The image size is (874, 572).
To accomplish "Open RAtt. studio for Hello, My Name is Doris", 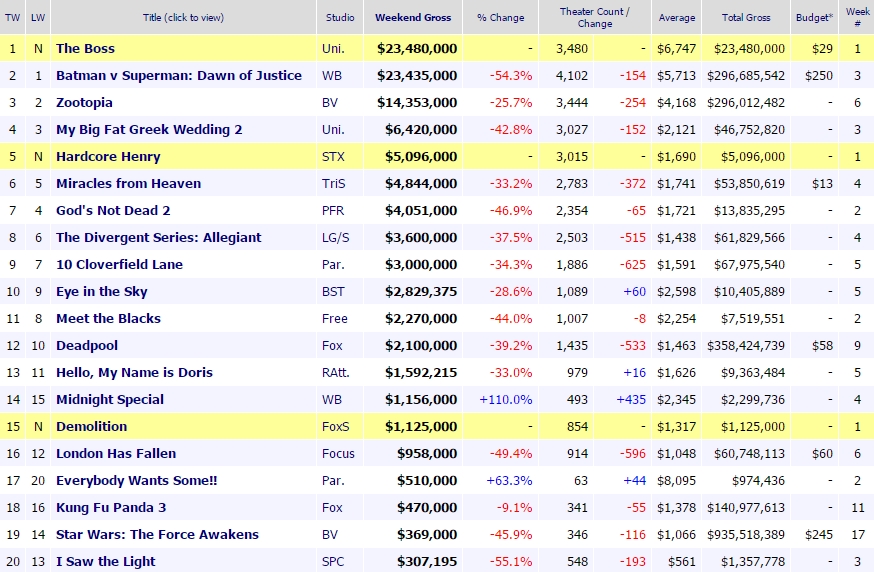I will pyautogui.click(x=336, y=372).
